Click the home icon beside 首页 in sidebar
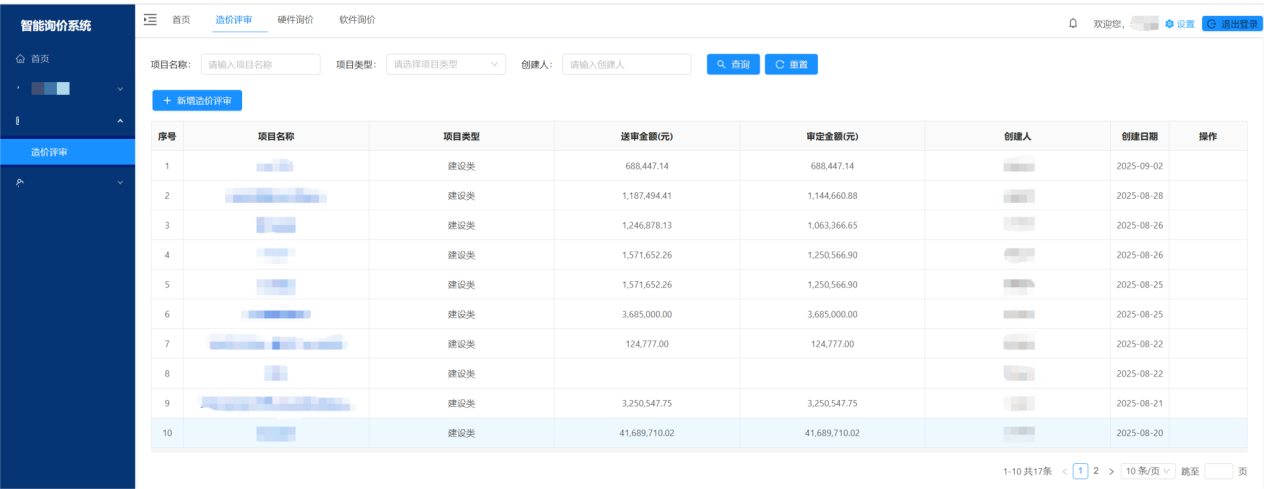The width and height of the screenshot is (1264, 489). 20,59
